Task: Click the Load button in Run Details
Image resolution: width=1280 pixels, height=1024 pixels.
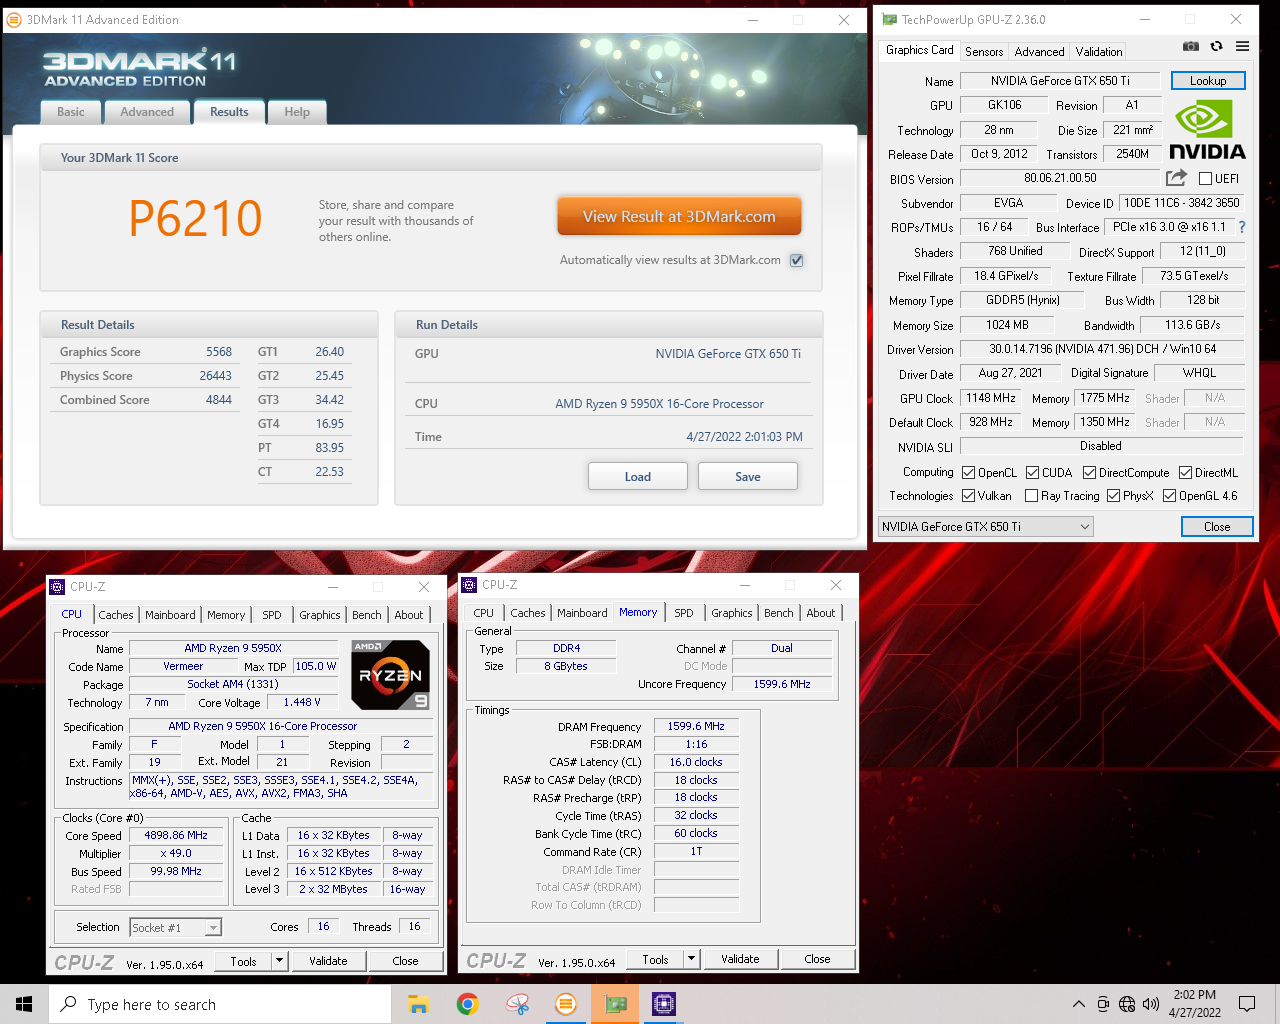Action: pyautogui.click(x=638, y=477)
